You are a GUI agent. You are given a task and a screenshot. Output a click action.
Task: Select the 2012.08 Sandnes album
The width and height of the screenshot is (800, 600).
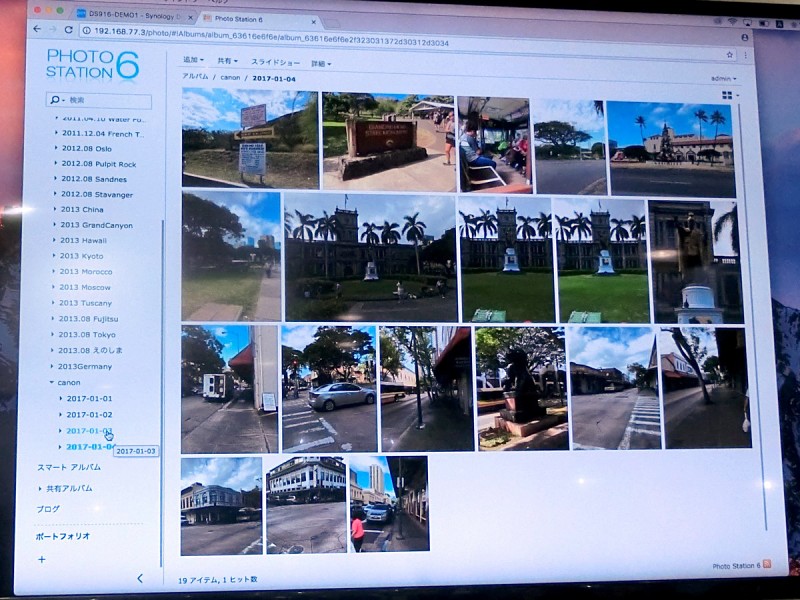click(94, 179)
